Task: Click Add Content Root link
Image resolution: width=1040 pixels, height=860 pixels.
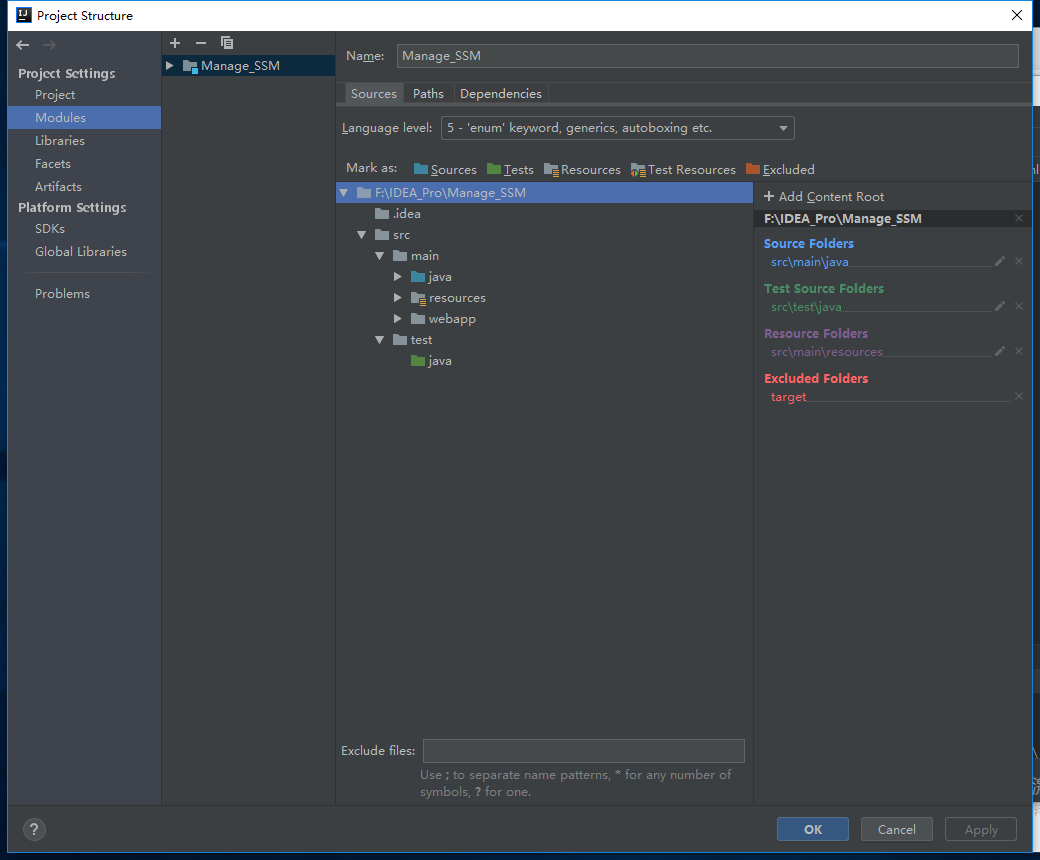Action: click(824, 197)
